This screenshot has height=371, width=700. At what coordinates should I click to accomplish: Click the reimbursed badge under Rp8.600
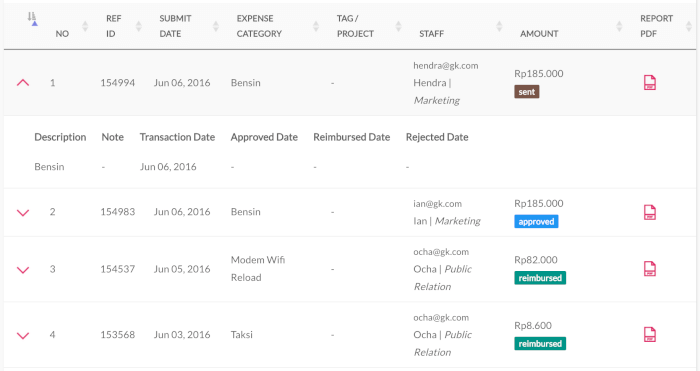coord(540,343)
